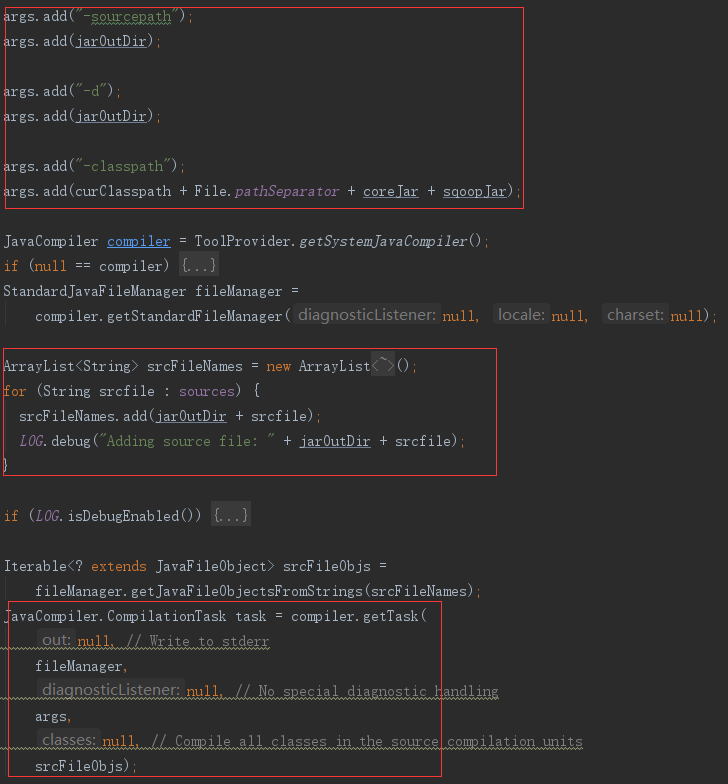This screenshot has height=784, width=728.
Task: Click the underlined compiler variable declaration
Action: pos(138,242)
